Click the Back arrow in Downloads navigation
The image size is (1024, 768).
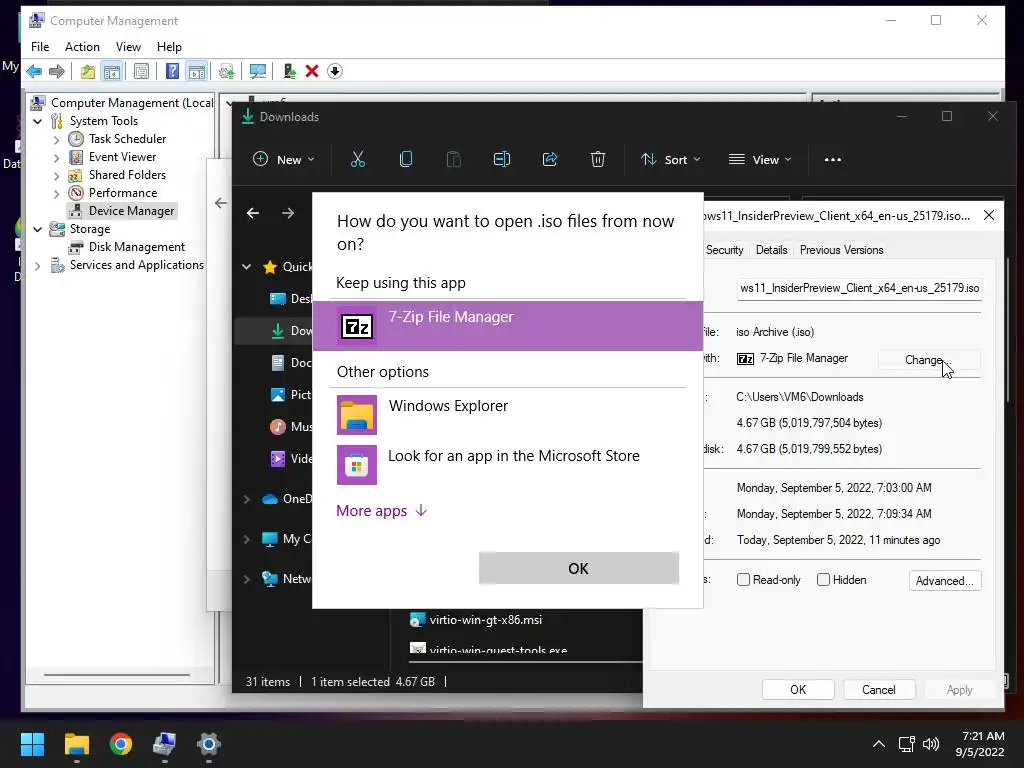253,213
